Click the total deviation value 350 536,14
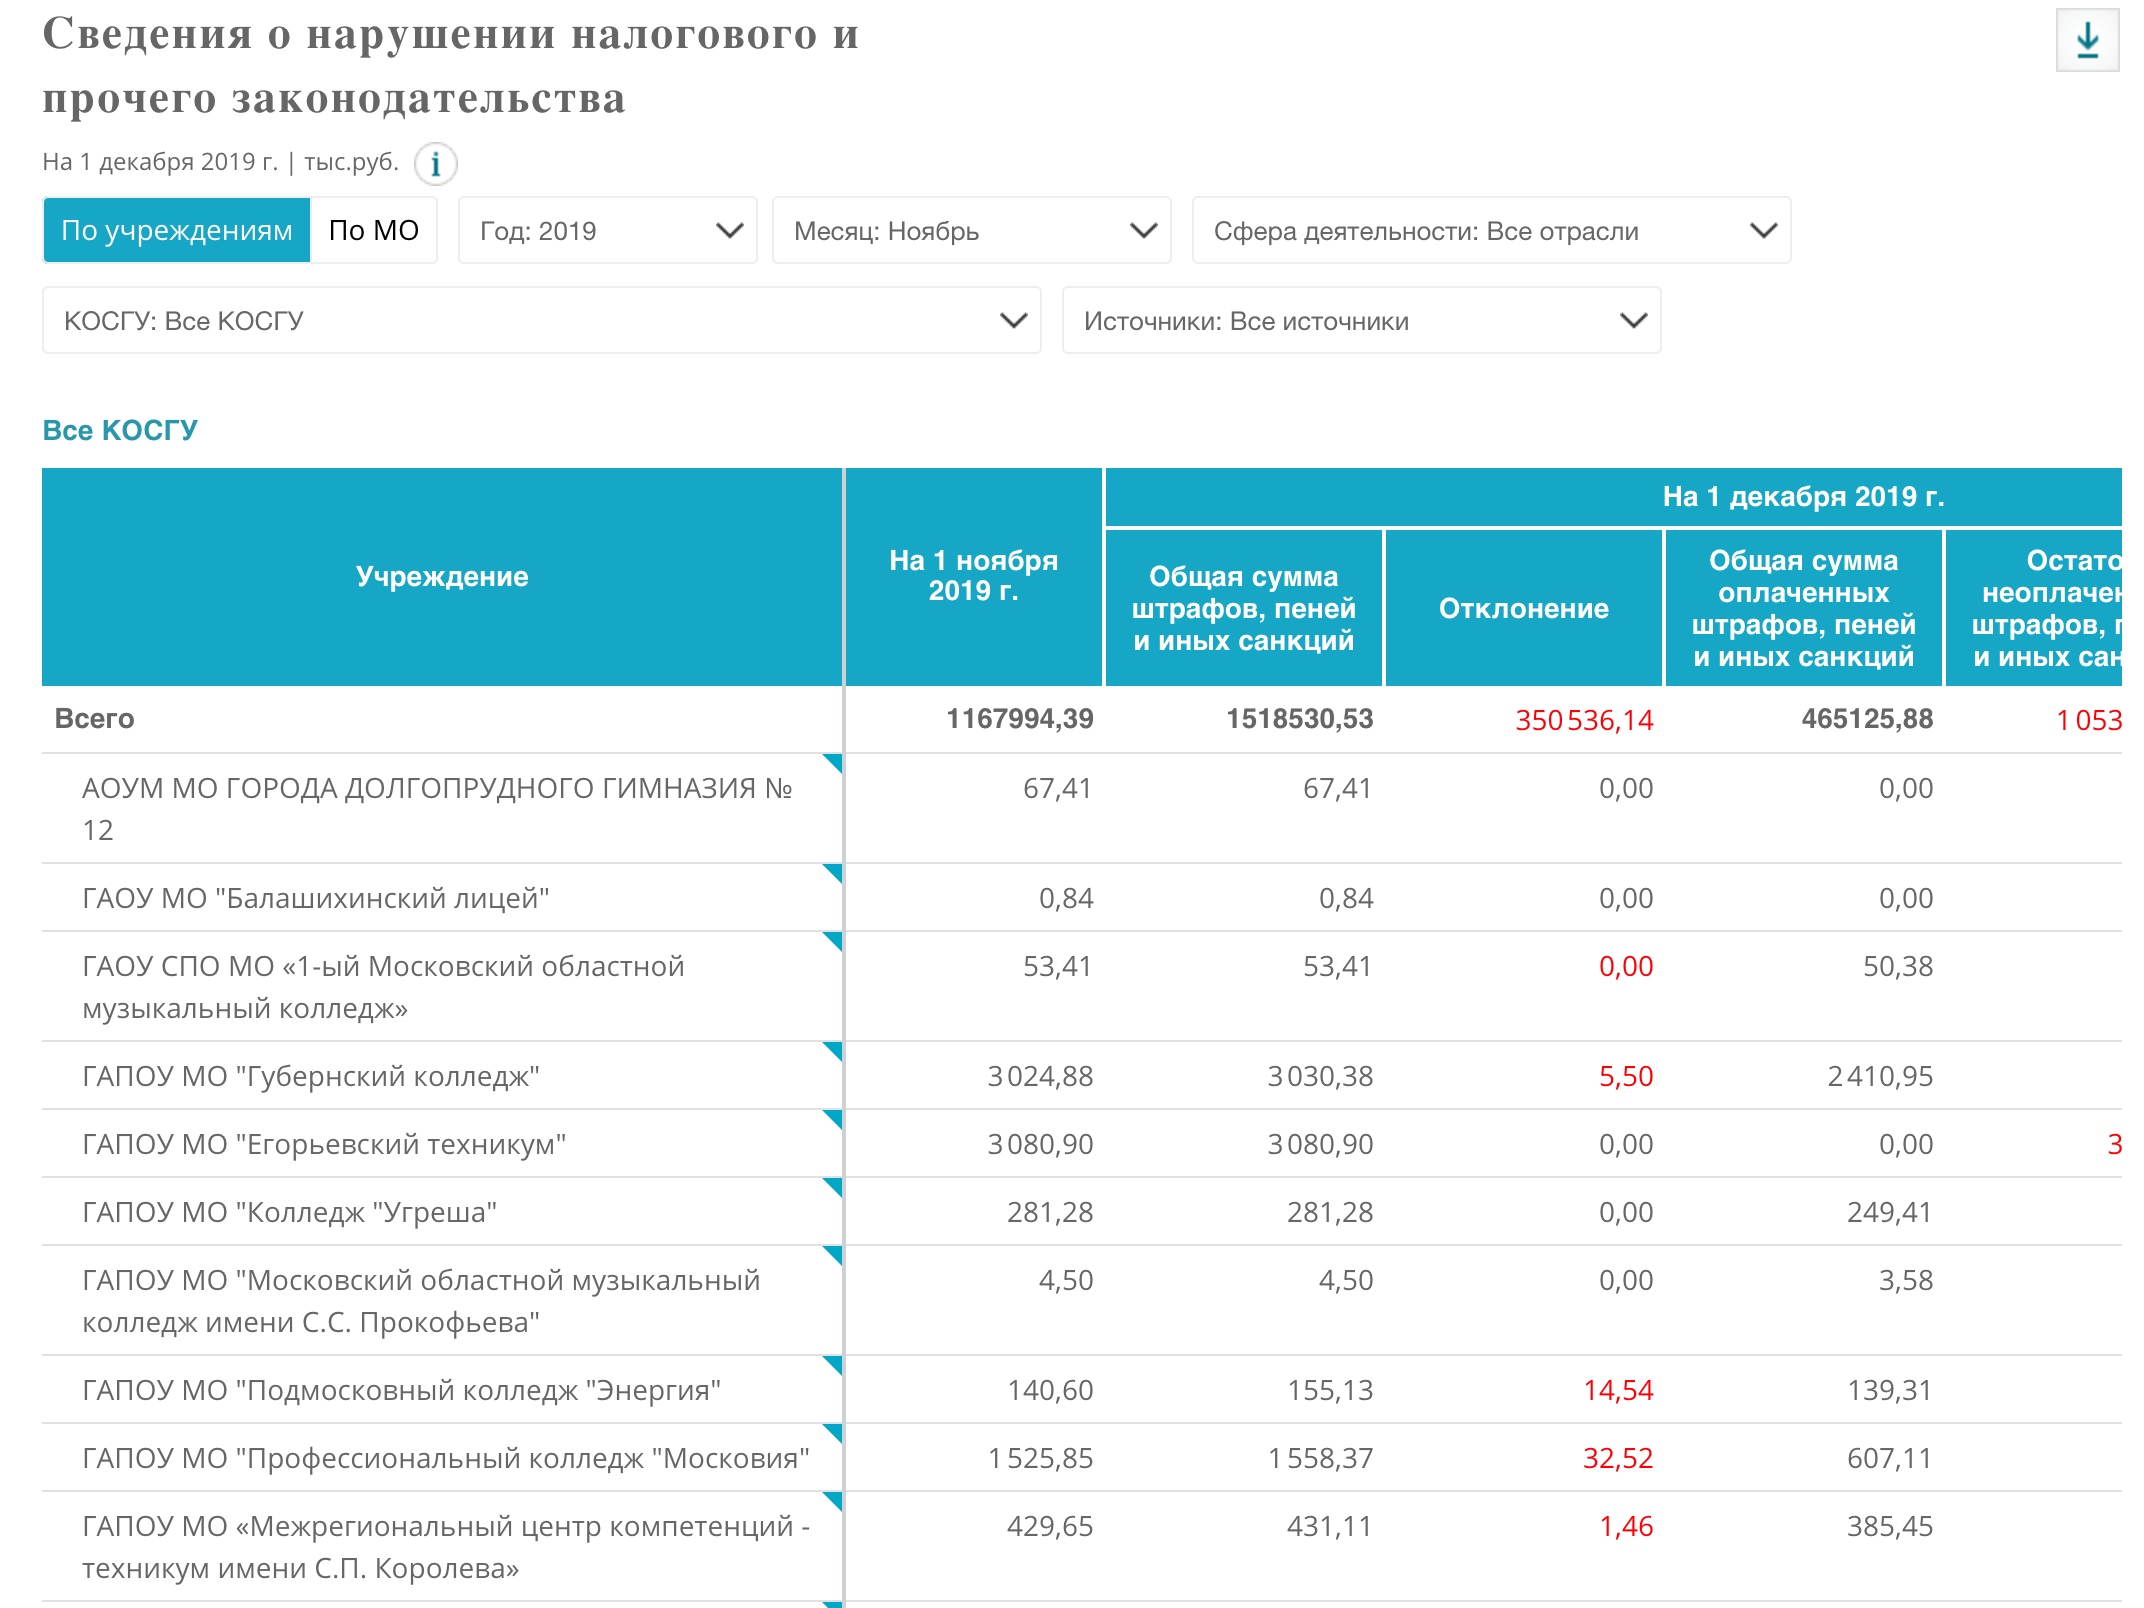The width and height of the screenshot is (2144, 1608). pos(1584,720)
